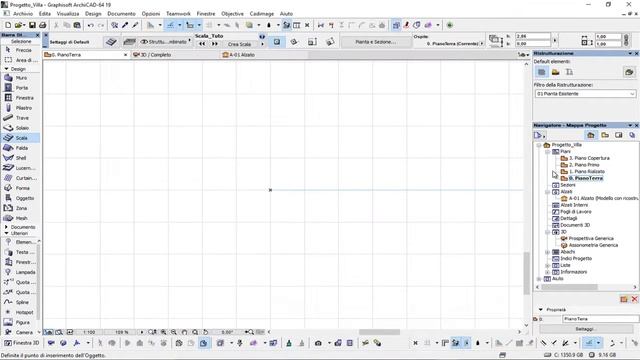Toggle the new elements renovation status button
The height and width of the screenshot is (360, 640).
click(569, 72)
